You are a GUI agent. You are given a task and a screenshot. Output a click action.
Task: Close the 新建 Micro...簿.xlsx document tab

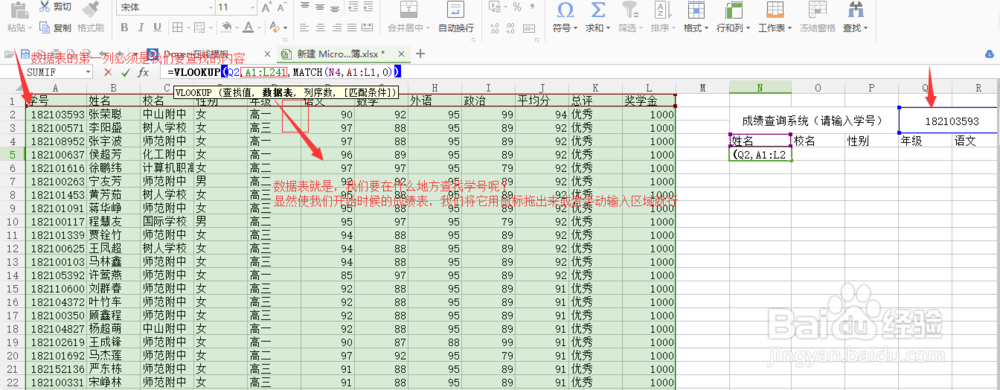tap(401, 54)
